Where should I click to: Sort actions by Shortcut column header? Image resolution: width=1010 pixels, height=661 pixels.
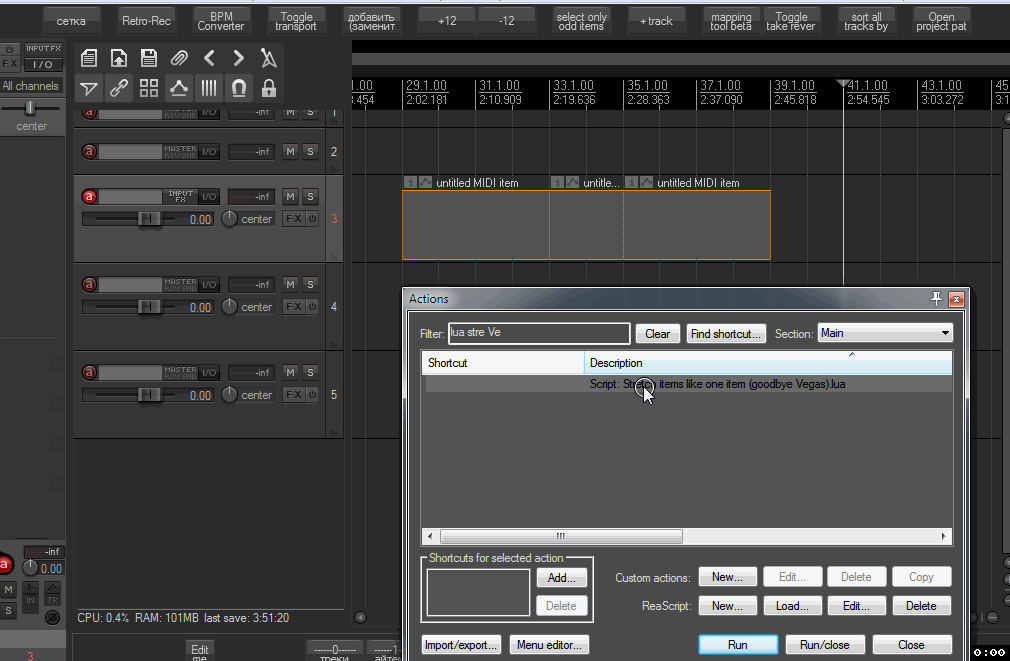[x=502, y=363]
